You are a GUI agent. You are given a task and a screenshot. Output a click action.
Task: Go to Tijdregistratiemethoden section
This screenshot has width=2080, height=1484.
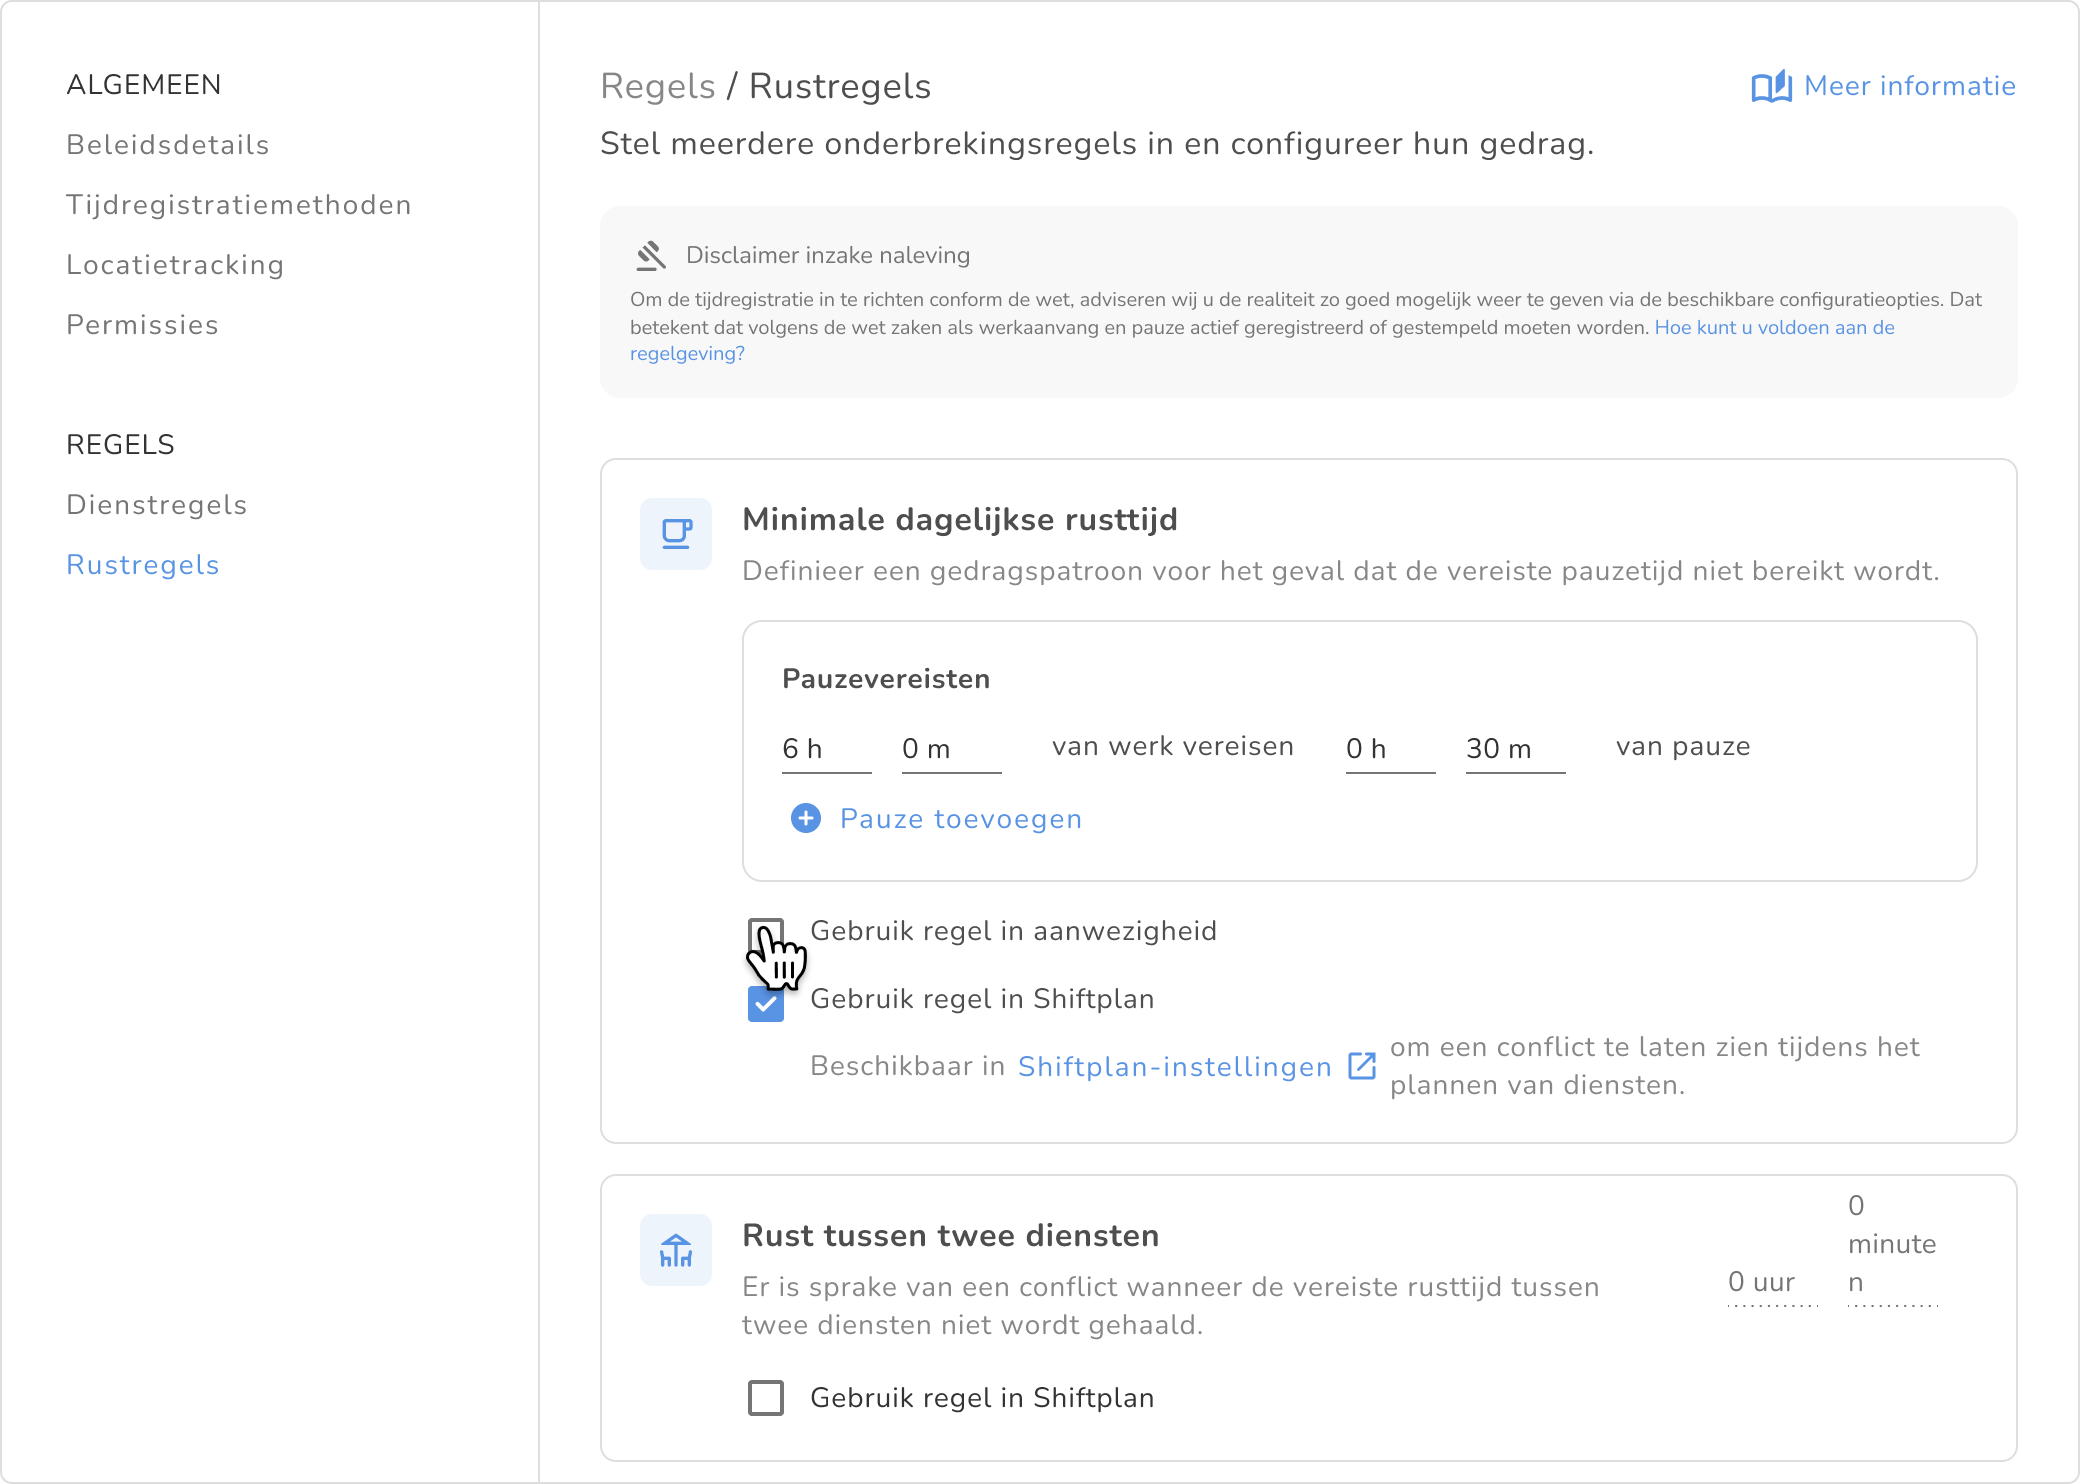tap(239, 205)
